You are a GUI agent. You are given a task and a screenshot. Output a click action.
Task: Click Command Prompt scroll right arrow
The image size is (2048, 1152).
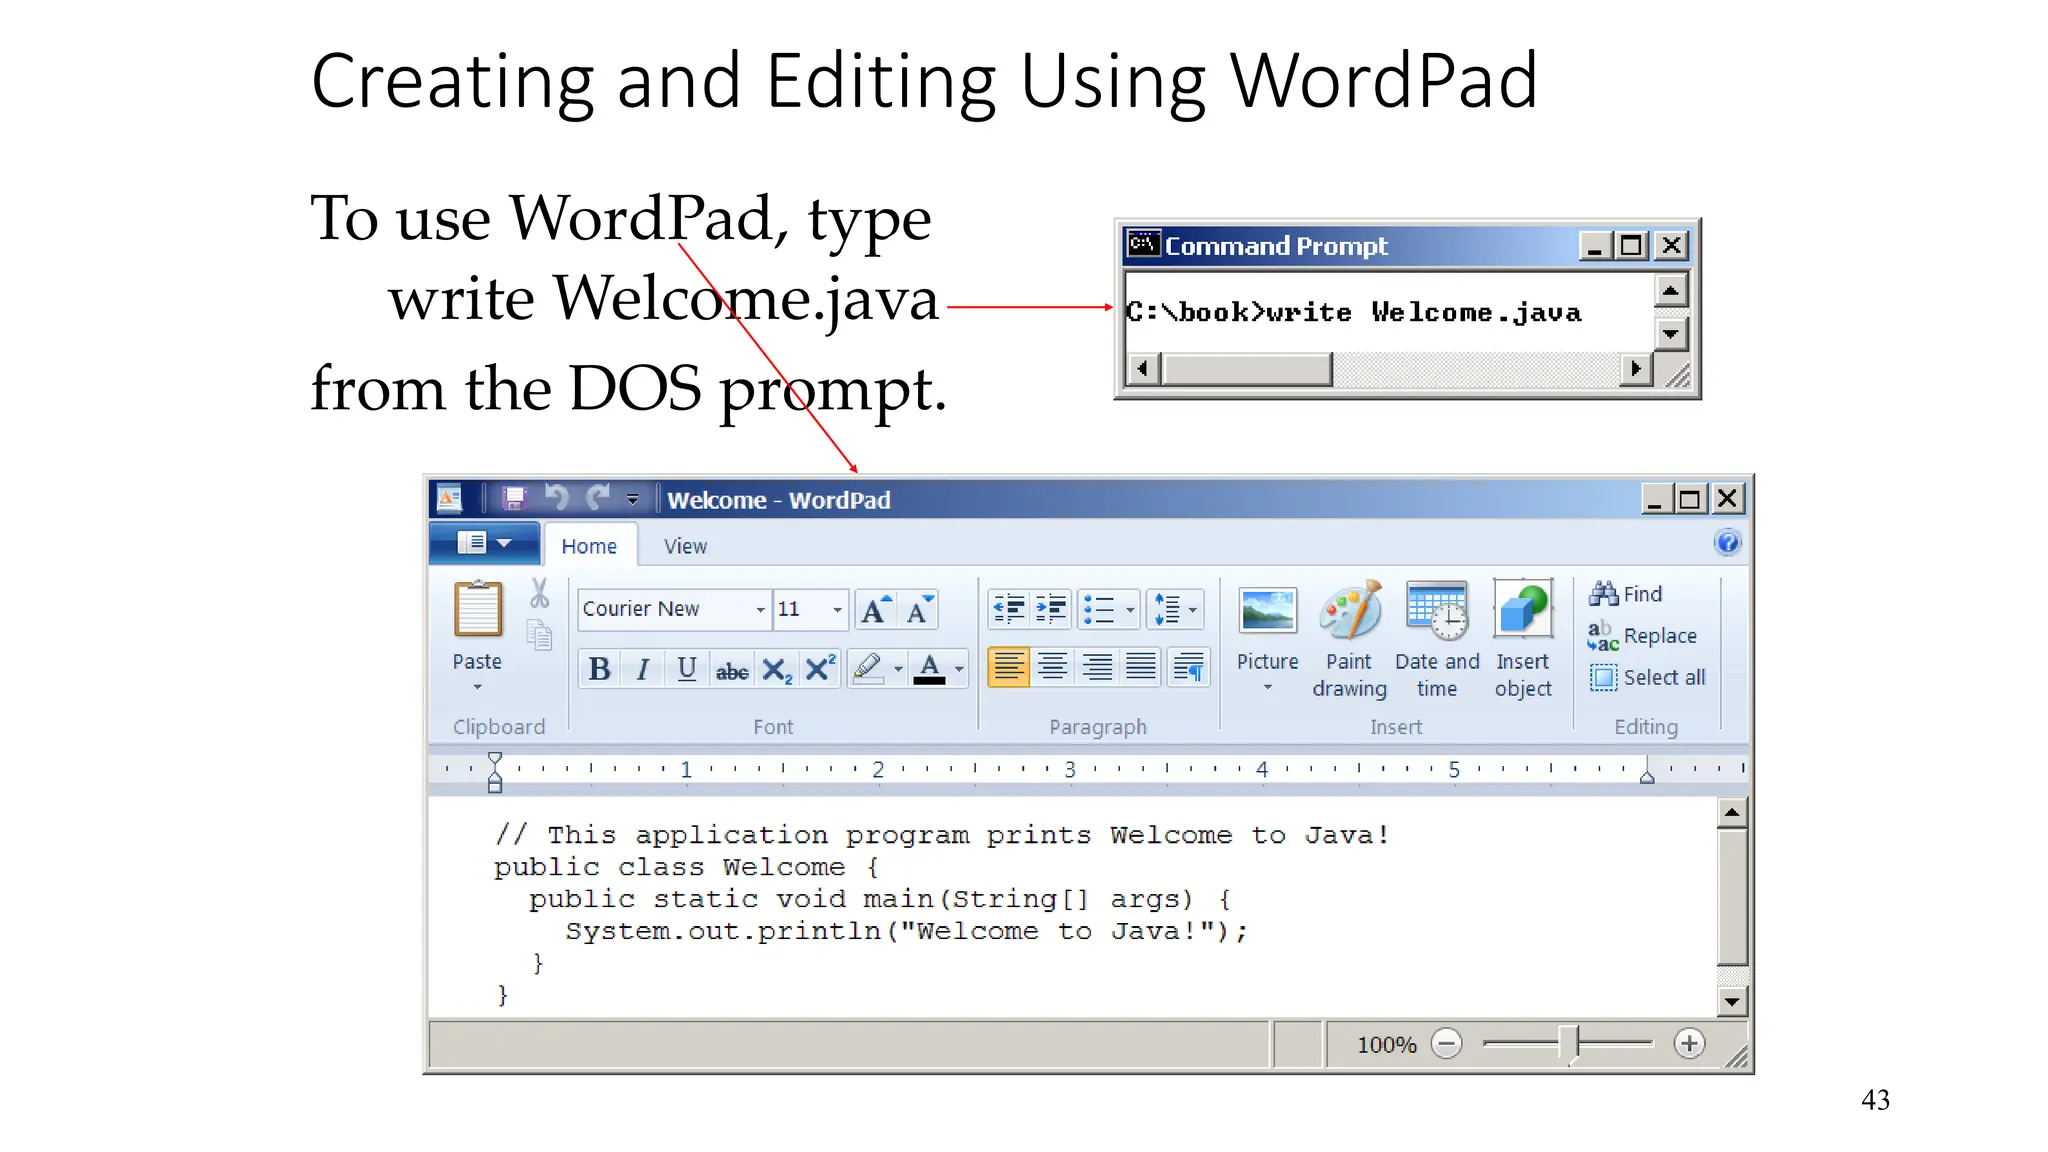click(x=1635, y=369)
